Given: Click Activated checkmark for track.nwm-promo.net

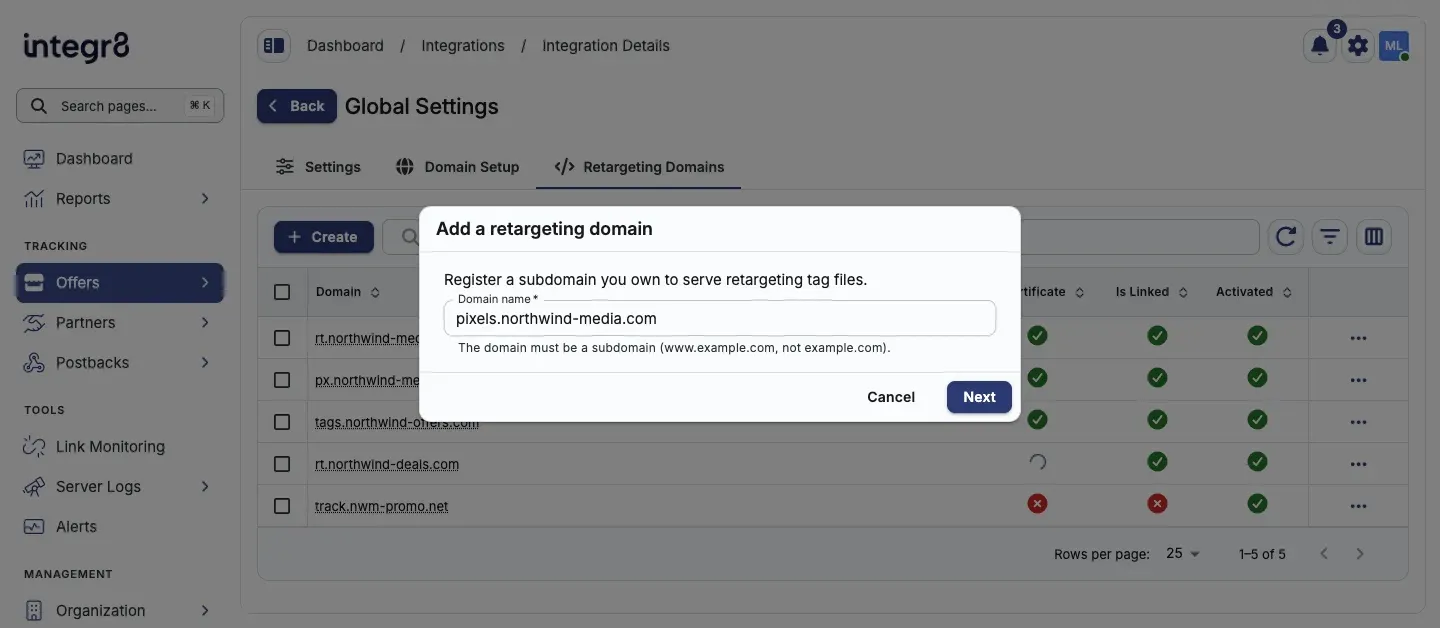Looking at the screenshot, I should pos(1257,504).
